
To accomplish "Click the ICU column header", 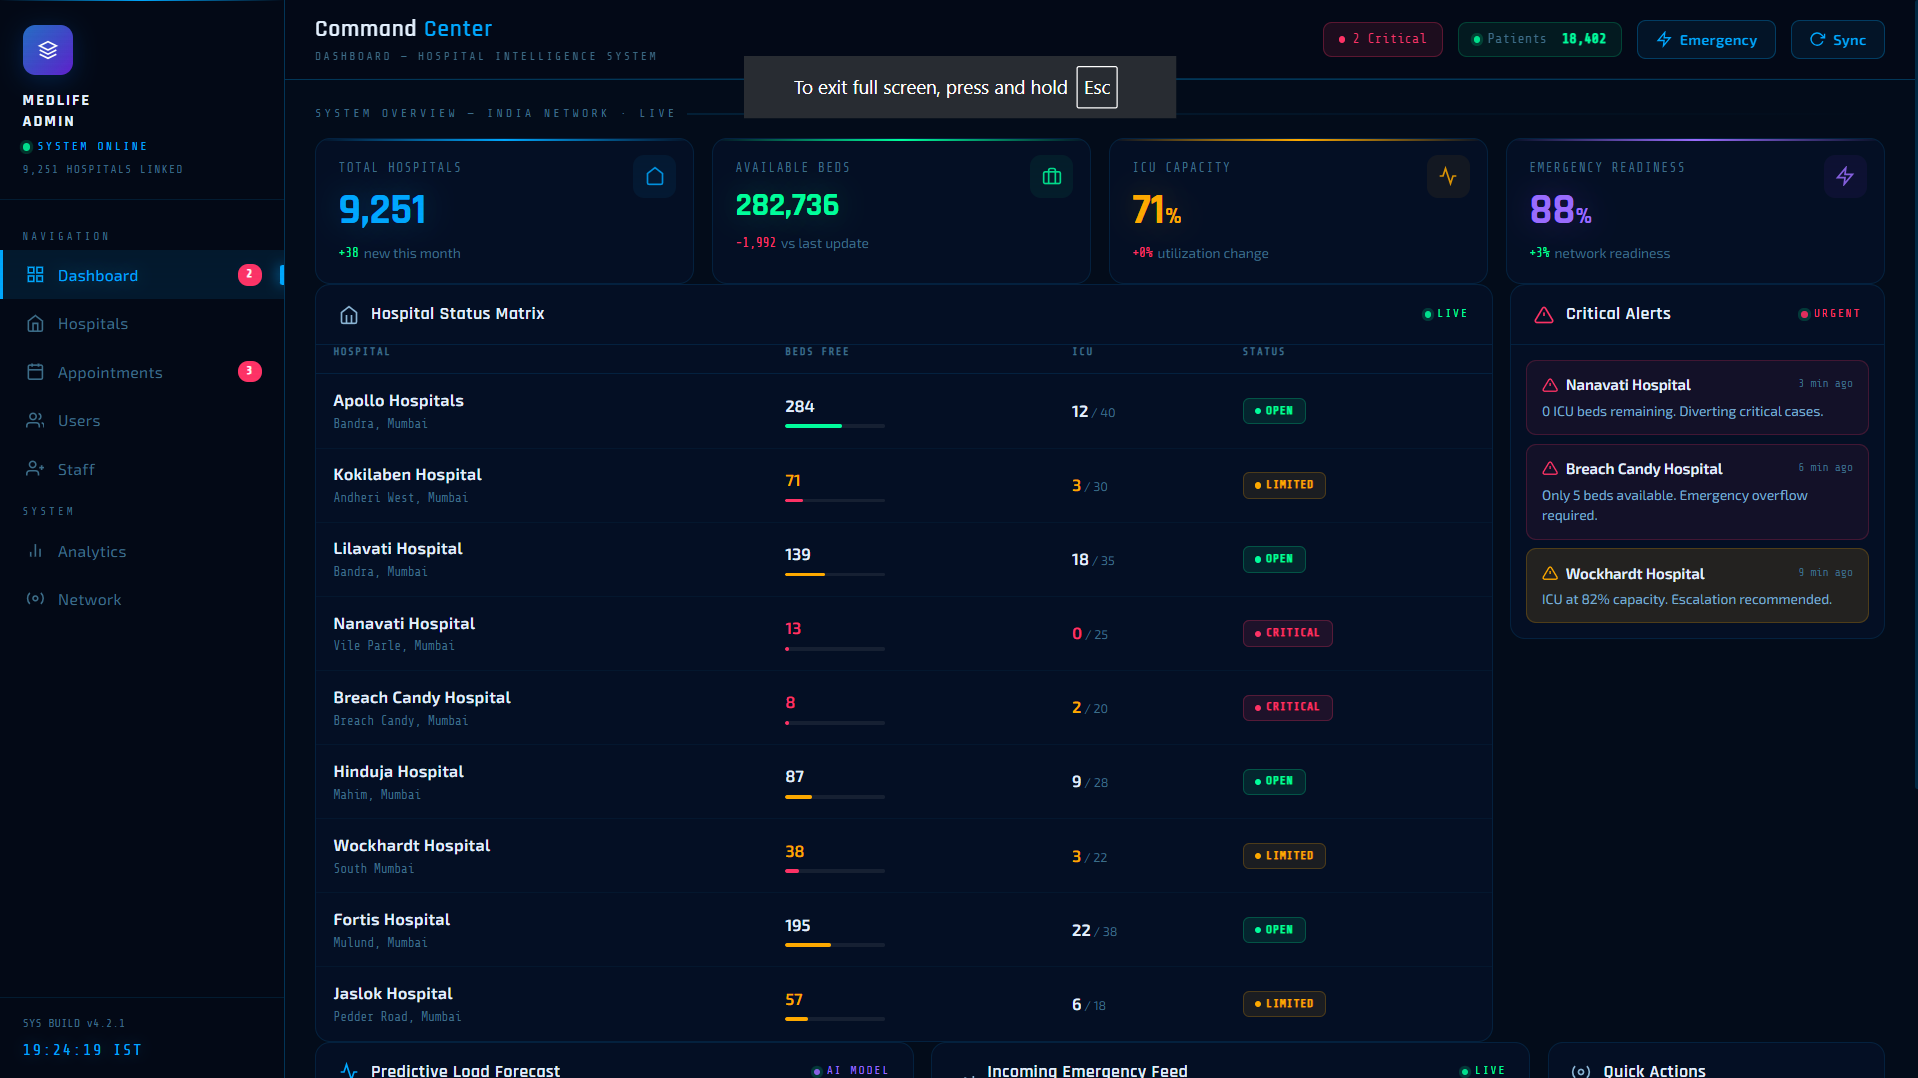I will tap(1083, 352).
